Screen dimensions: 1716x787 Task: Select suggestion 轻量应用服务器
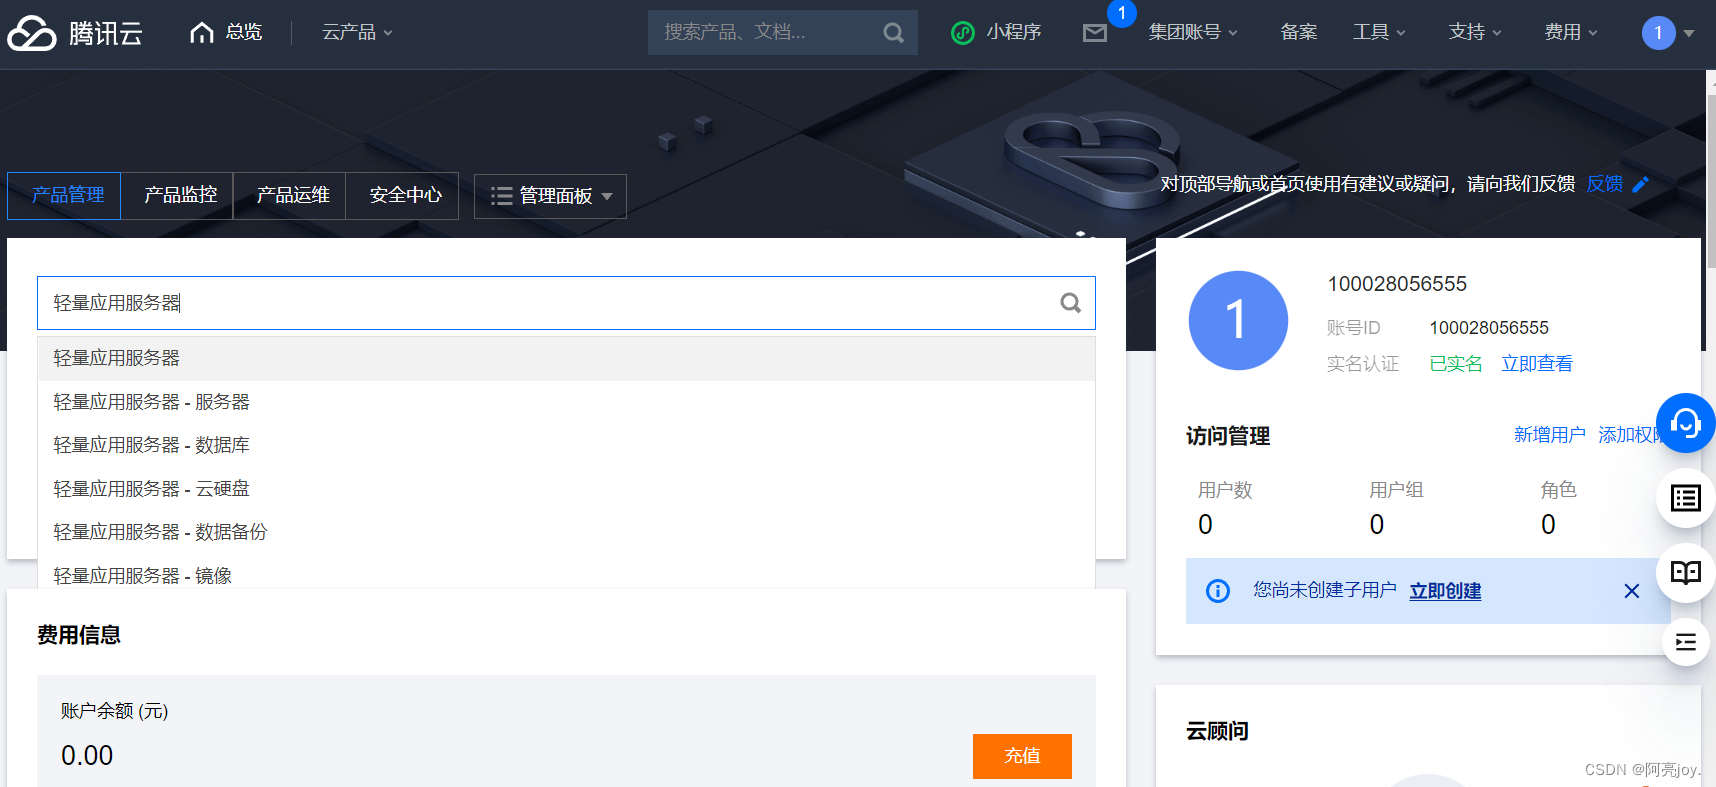pos(566,358)
